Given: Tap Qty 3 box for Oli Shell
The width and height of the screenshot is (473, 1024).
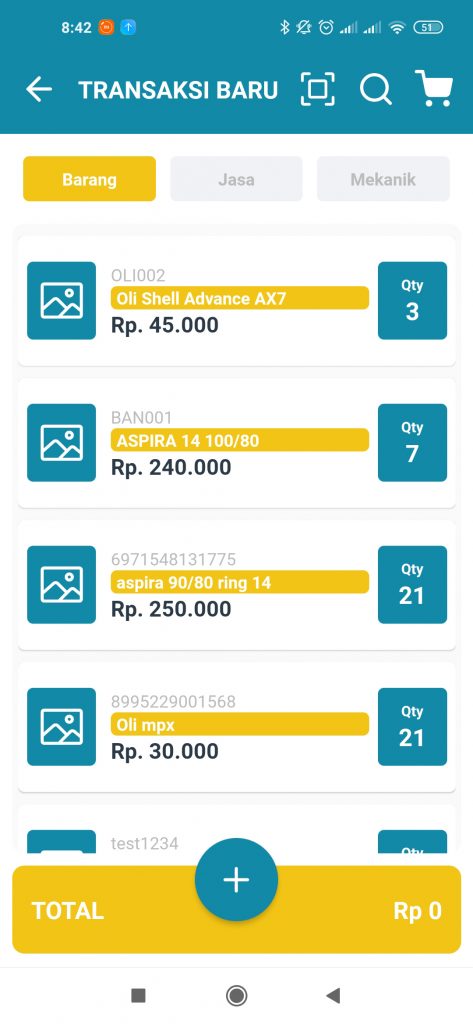Looking at the screenshot, I should coord(412,300).
